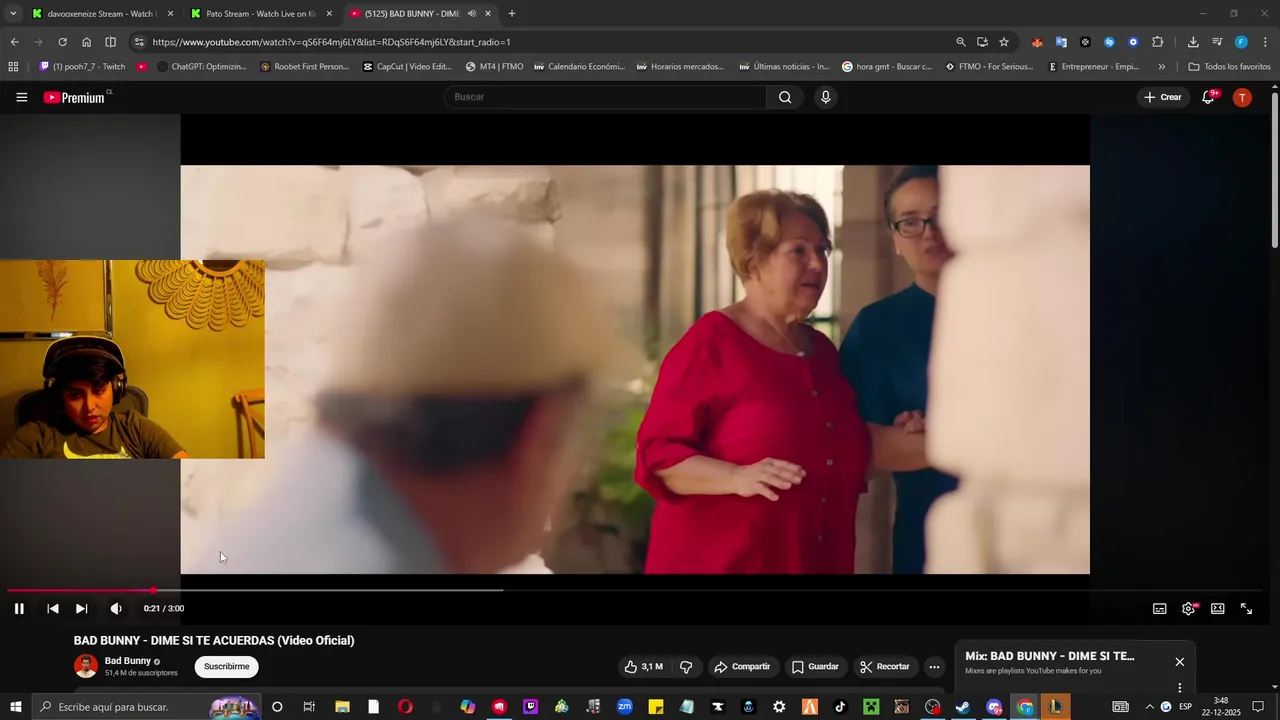Open Chrome three-dot menu
1280x720 pixels.
click(1265, 42)
